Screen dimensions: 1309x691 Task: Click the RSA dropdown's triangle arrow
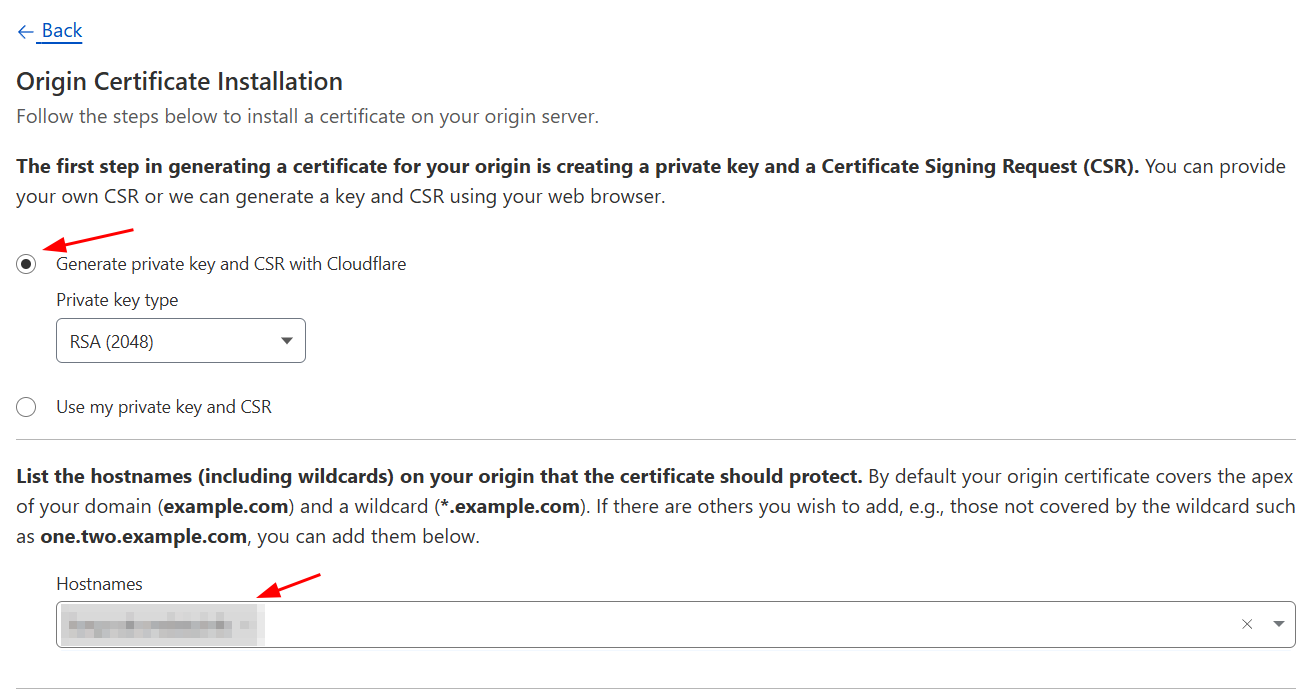[287, 341]
